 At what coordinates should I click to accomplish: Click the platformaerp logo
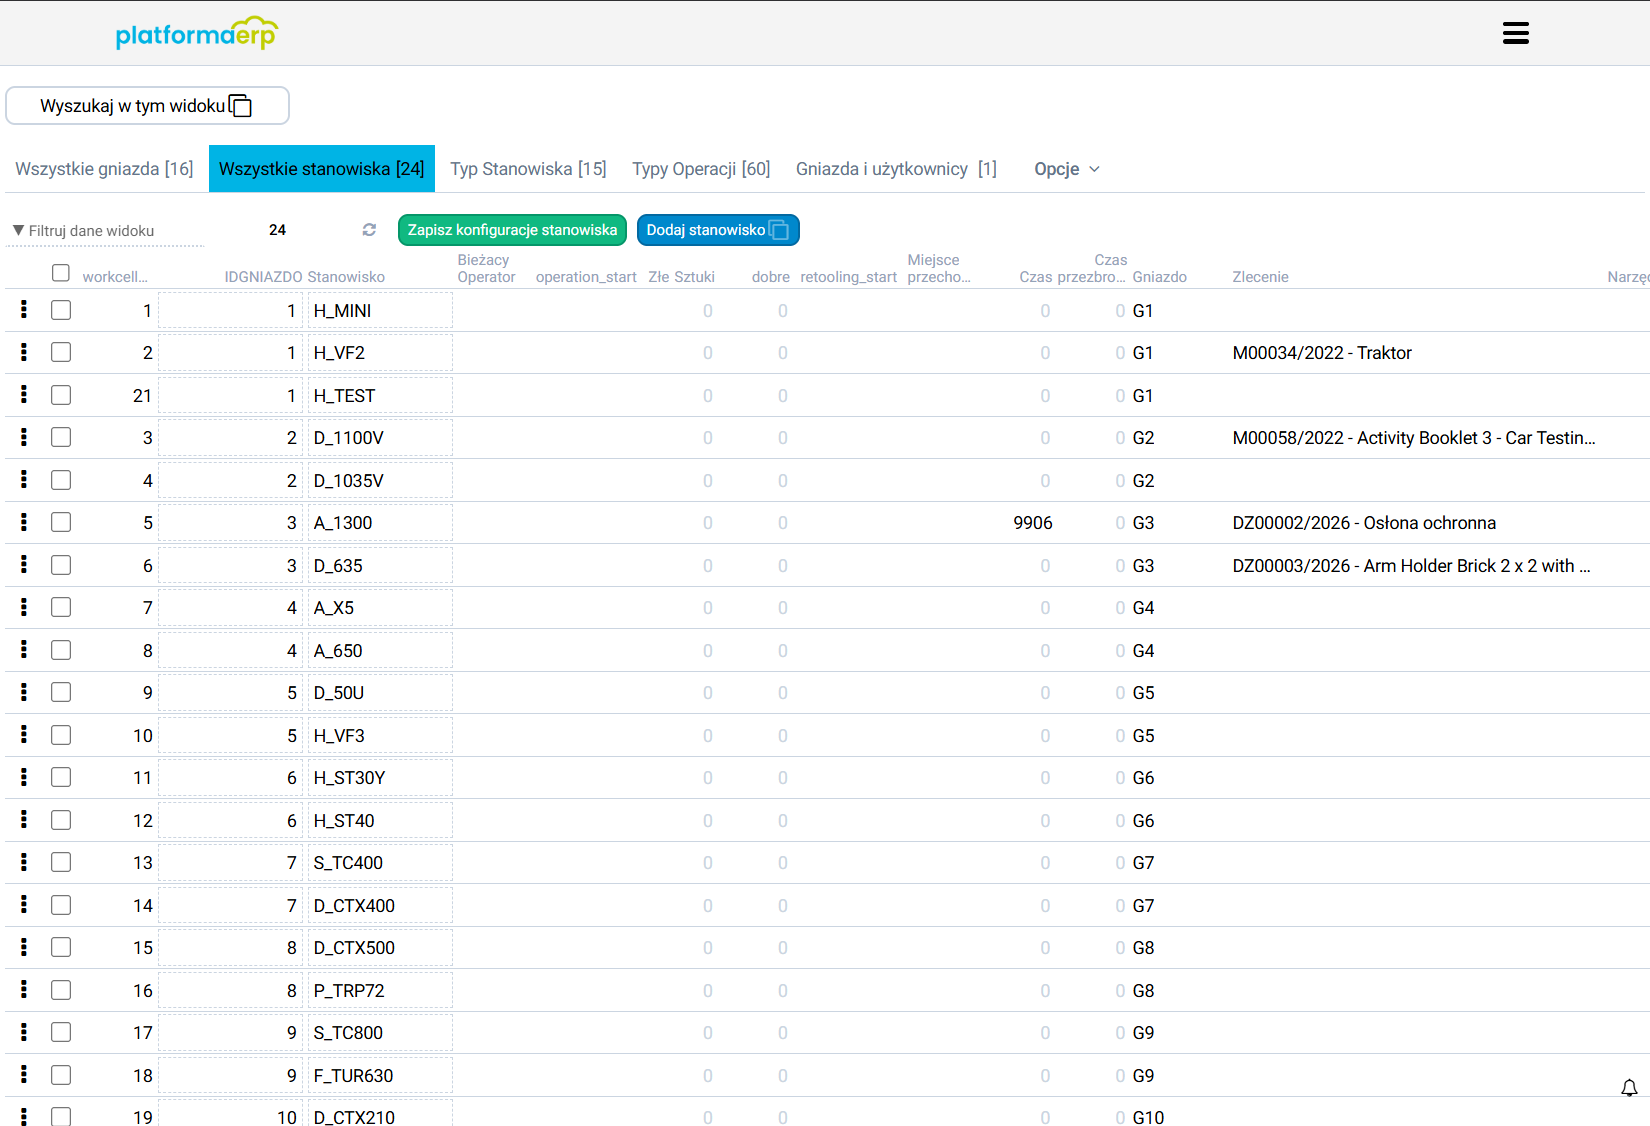pos(197,33)
